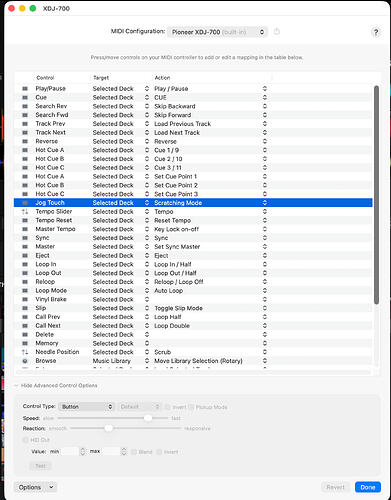This screenshot has height=500, width=391.
Task: Select the Hot Cue A row with Cue 1 / 9
Action: click(x=193, y=150)
